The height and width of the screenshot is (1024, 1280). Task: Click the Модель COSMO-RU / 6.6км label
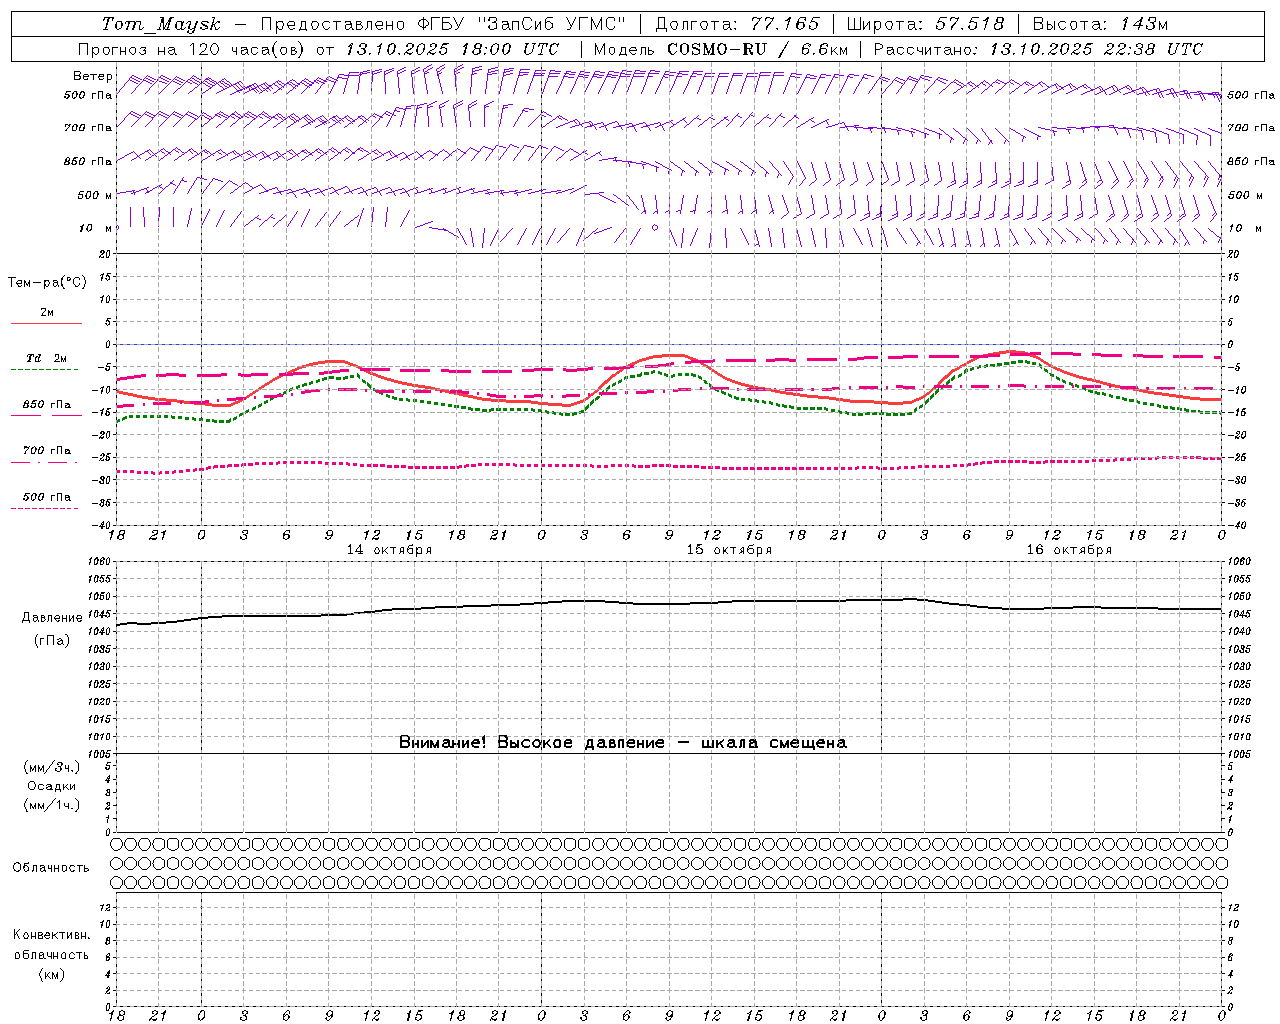pyautogui.click(x=721, y=49)
